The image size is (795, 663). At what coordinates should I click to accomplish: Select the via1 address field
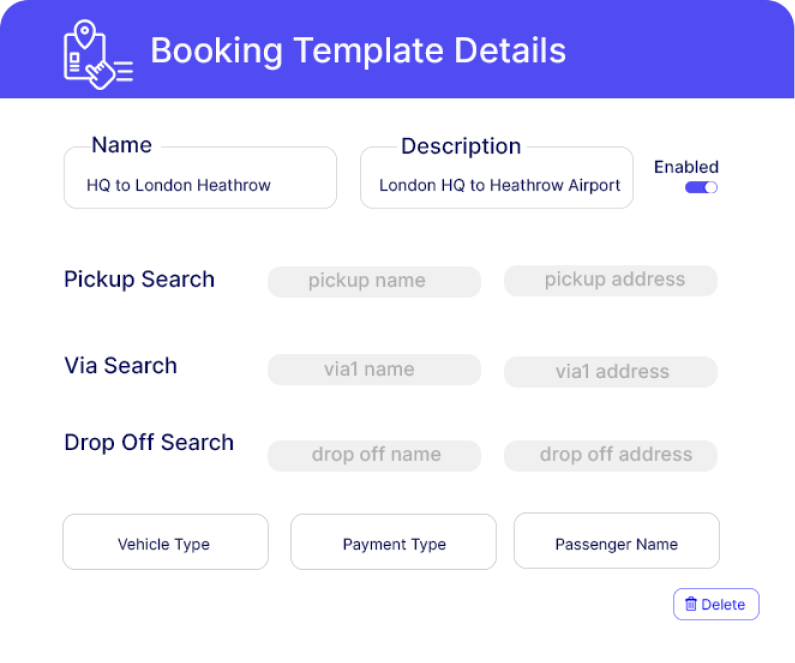pos(610,372)
